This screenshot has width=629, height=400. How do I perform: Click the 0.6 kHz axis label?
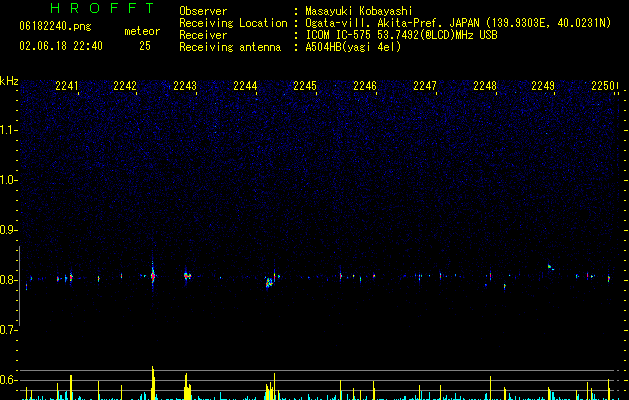[x=7, y=380]
